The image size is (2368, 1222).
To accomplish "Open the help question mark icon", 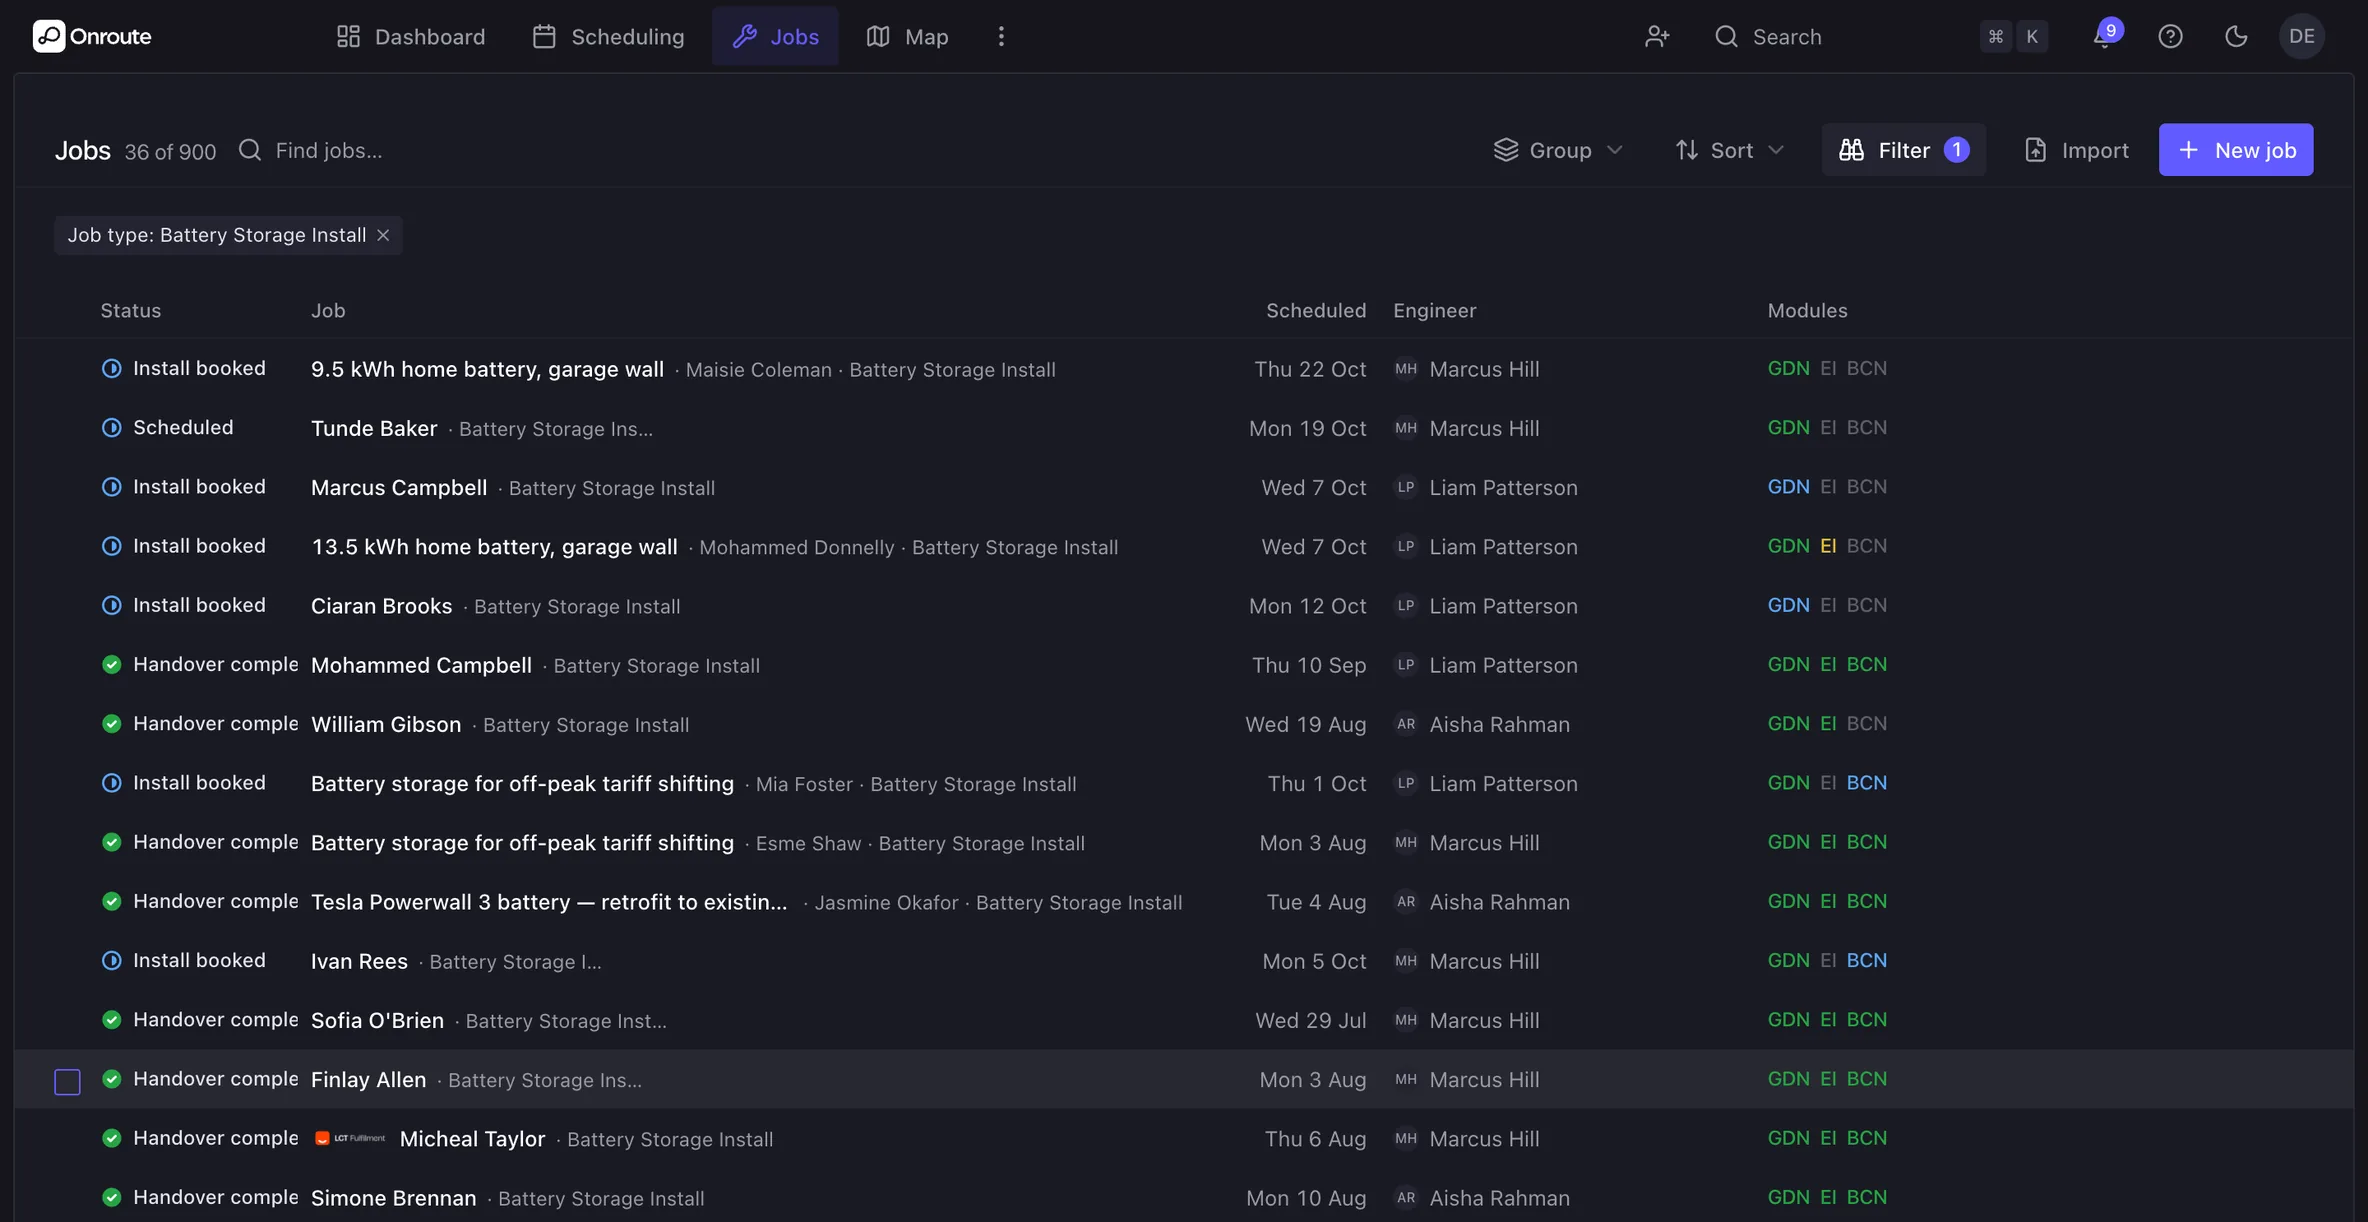I will (2170, 37).
